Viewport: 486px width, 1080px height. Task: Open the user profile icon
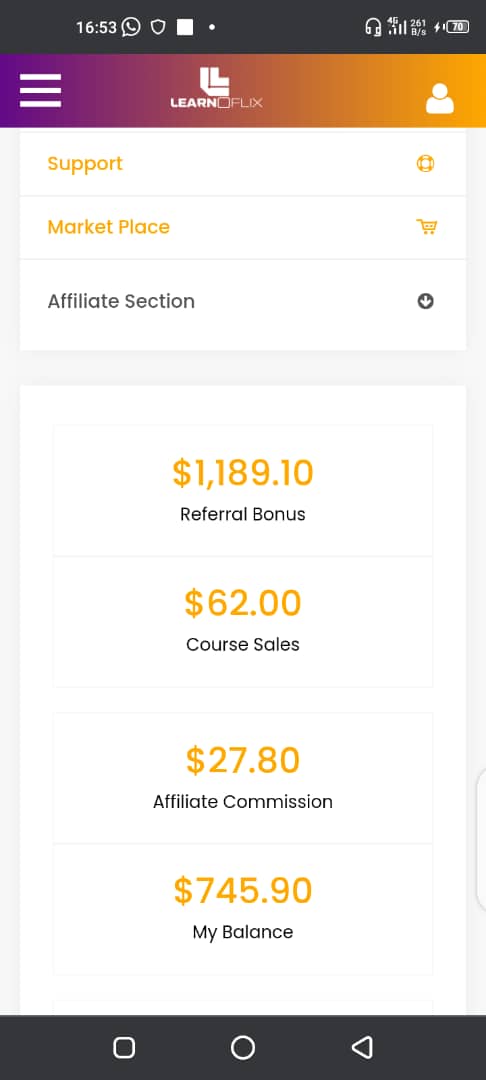pos(440,98)
